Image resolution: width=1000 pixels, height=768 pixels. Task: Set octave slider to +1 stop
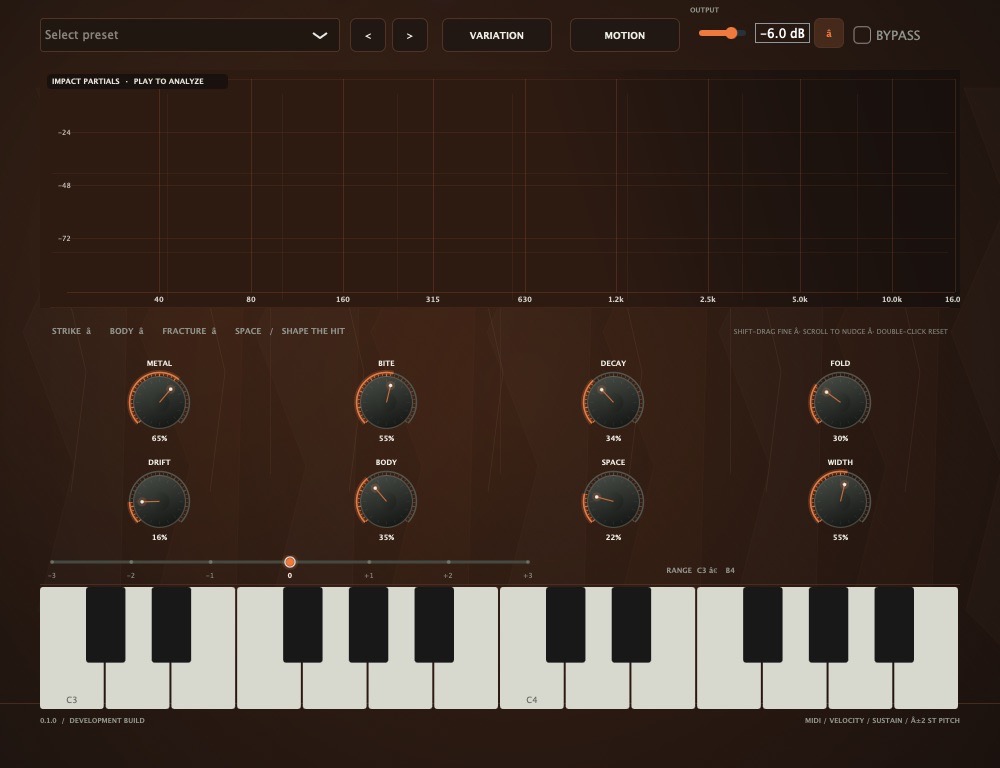[x=369, y=562]
